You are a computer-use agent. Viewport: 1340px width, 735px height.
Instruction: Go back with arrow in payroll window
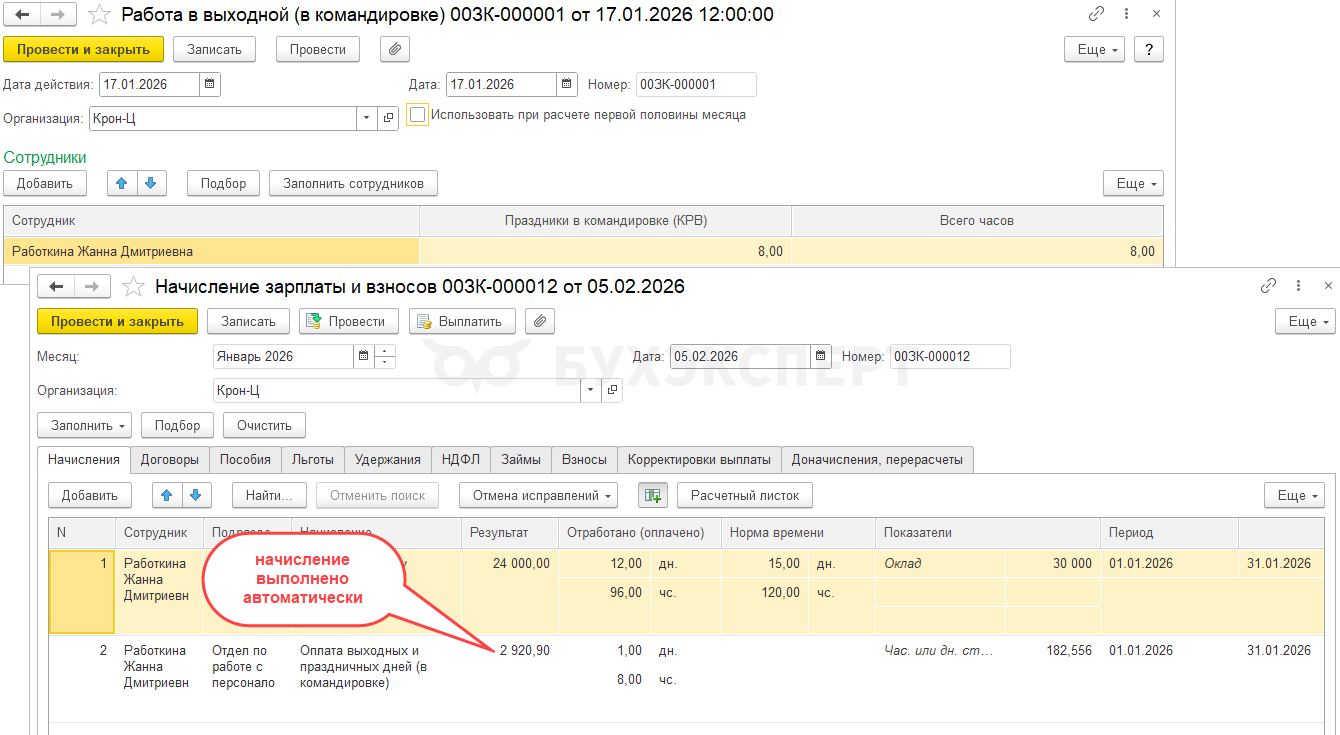(x=57, y=287)
